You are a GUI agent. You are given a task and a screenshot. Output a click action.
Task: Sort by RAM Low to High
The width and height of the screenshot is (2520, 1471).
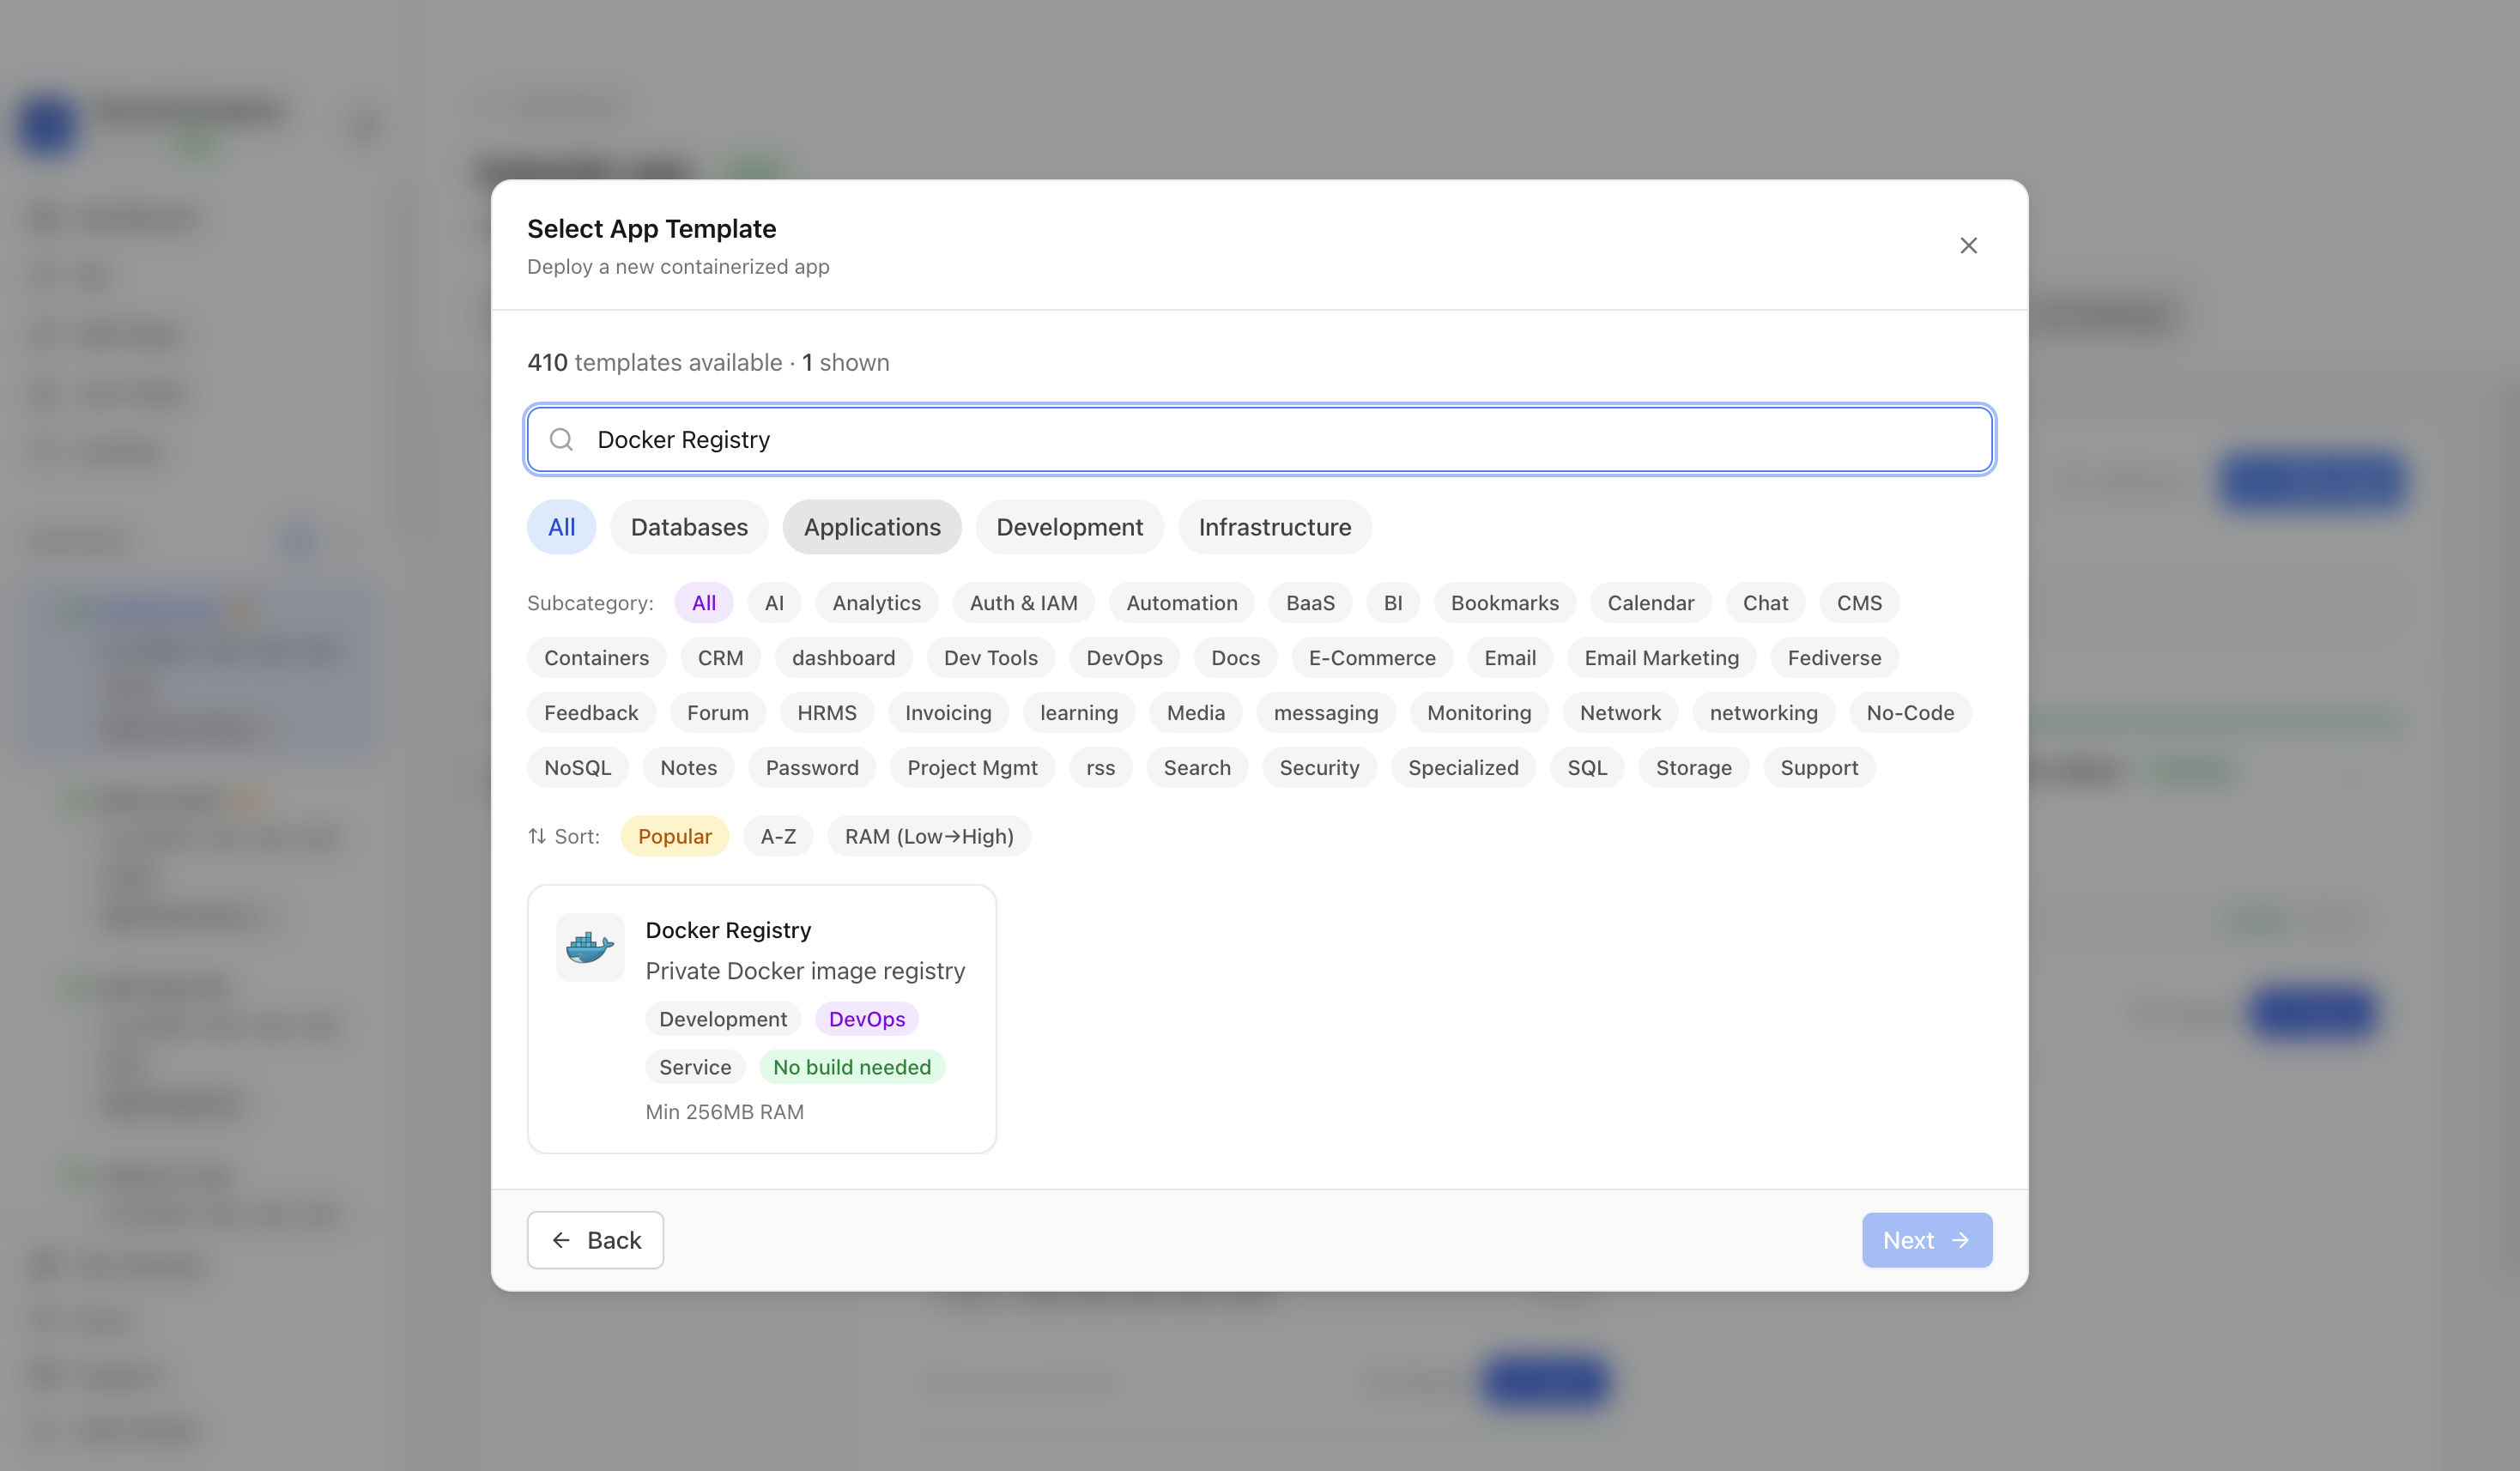click(929, 836)
